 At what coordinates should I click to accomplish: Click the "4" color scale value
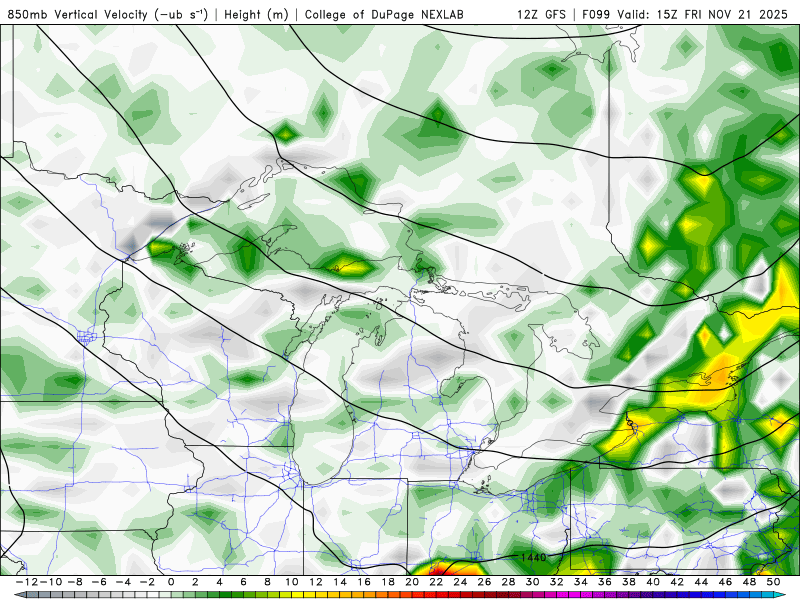pos(219,582)
